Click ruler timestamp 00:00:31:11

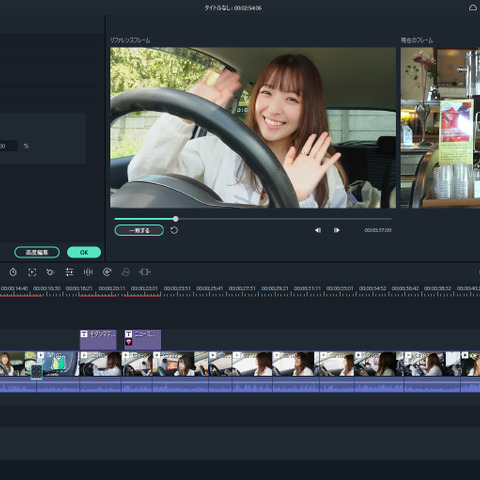coord(307,288)
